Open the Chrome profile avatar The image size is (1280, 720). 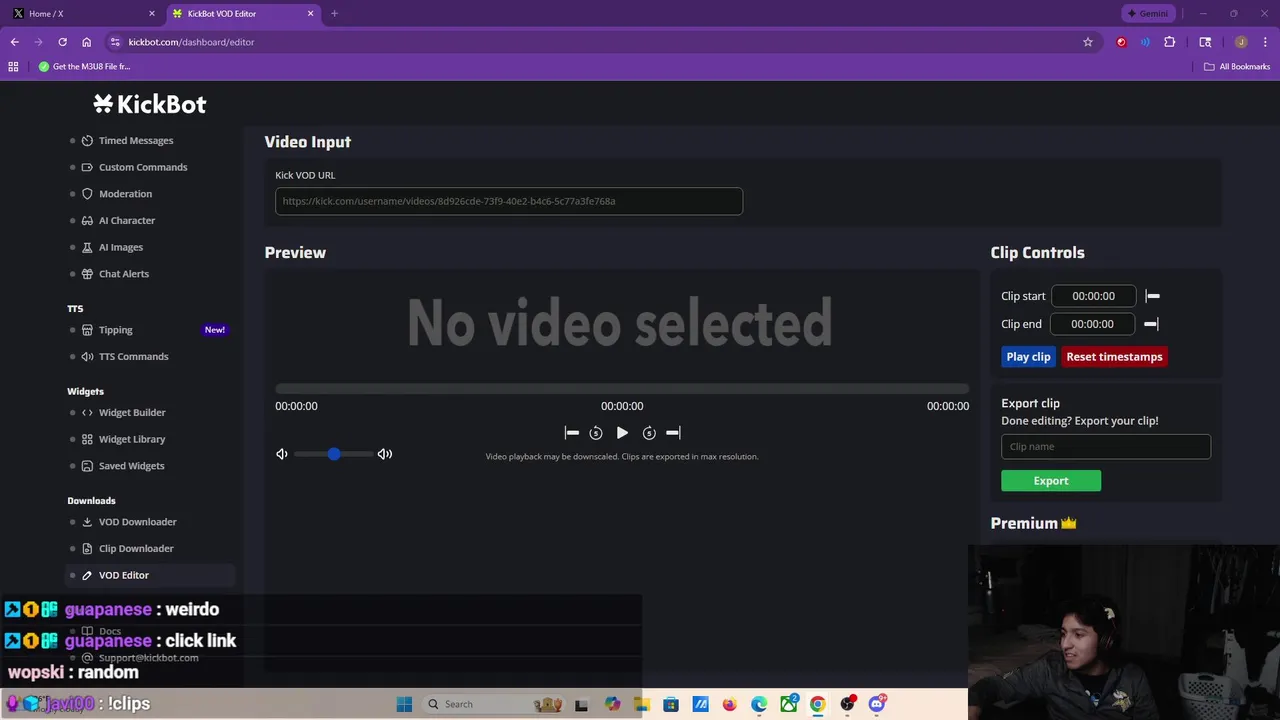tap(1241, 42)
